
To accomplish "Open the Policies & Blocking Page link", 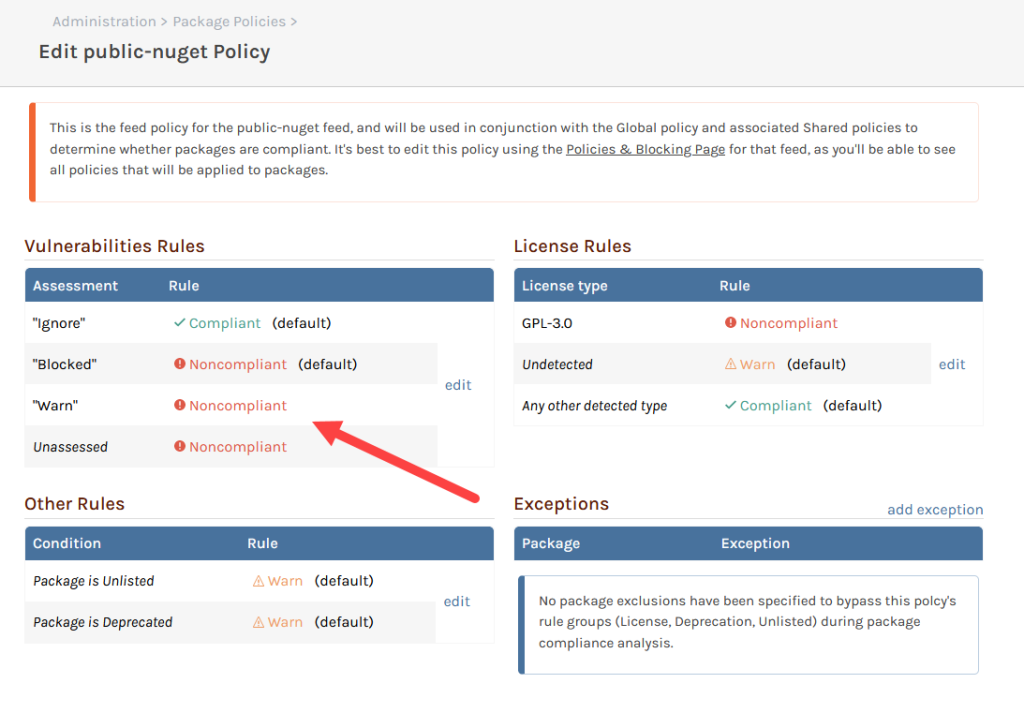I will pyautogui.click(x=645, y=150).
